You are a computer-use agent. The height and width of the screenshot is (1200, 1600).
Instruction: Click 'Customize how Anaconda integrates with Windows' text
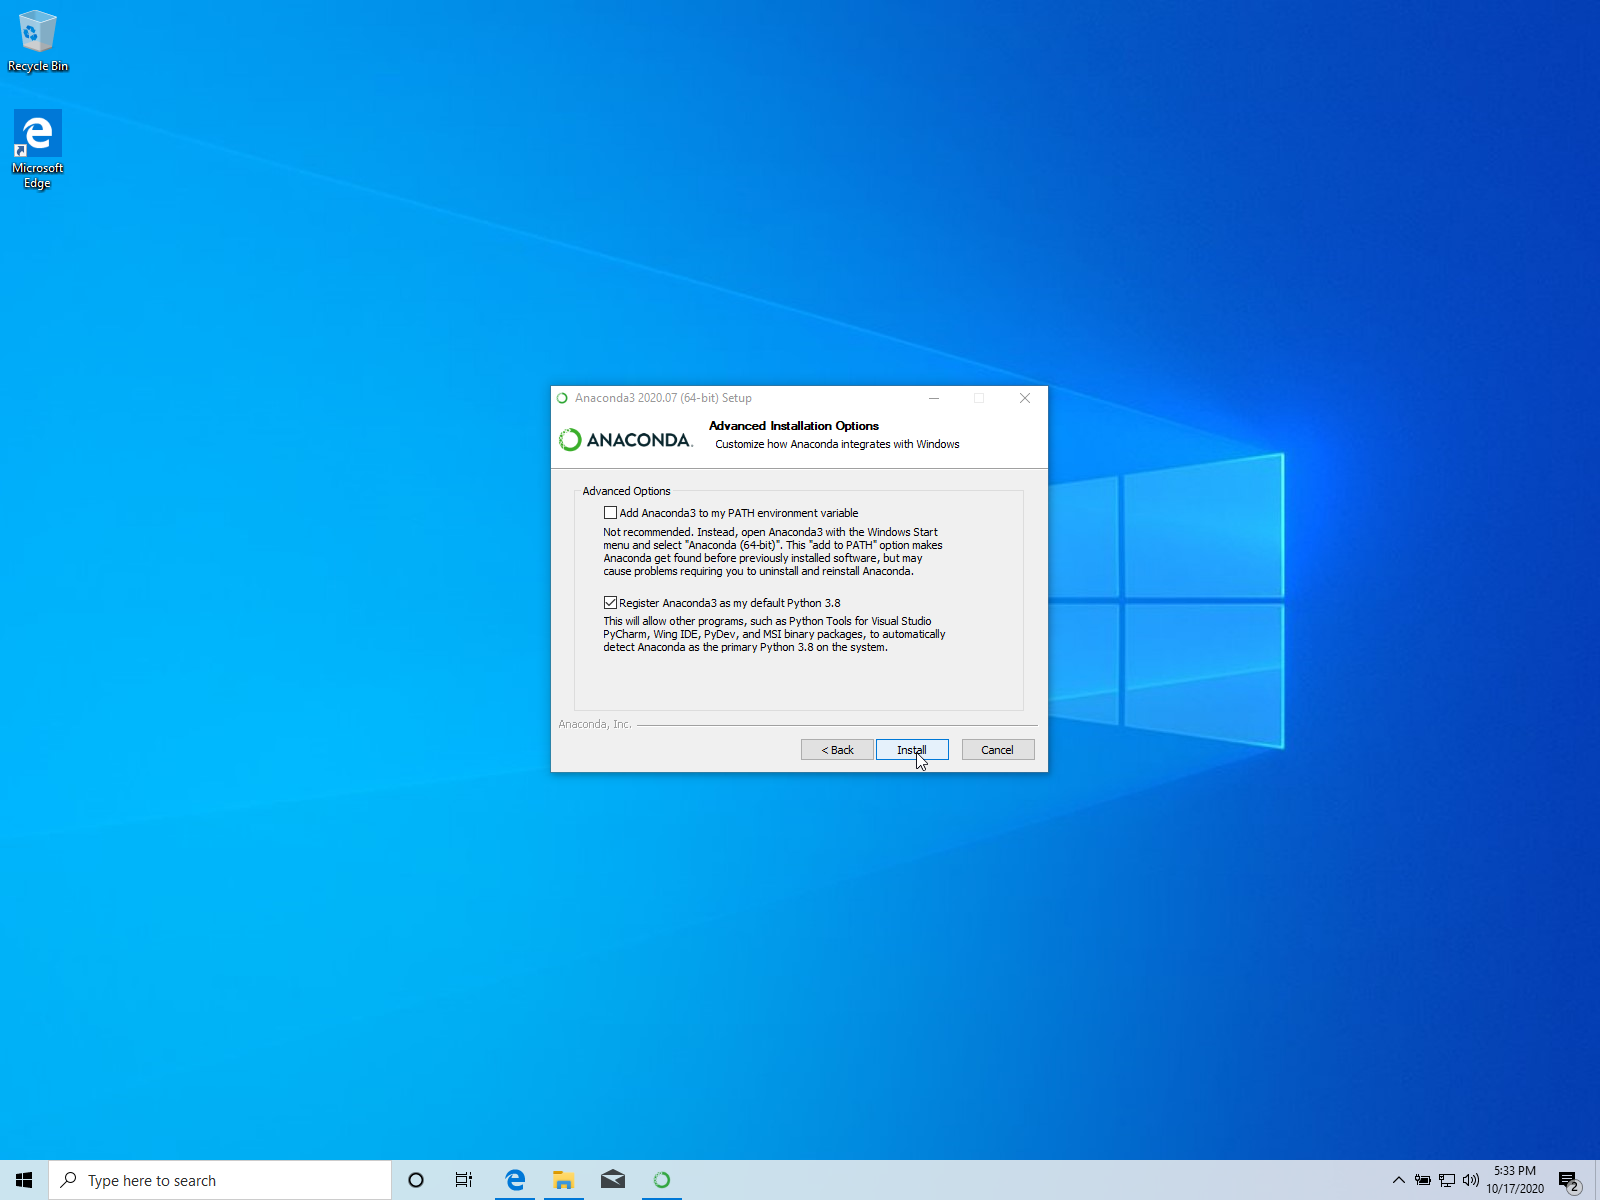(837, 444)
